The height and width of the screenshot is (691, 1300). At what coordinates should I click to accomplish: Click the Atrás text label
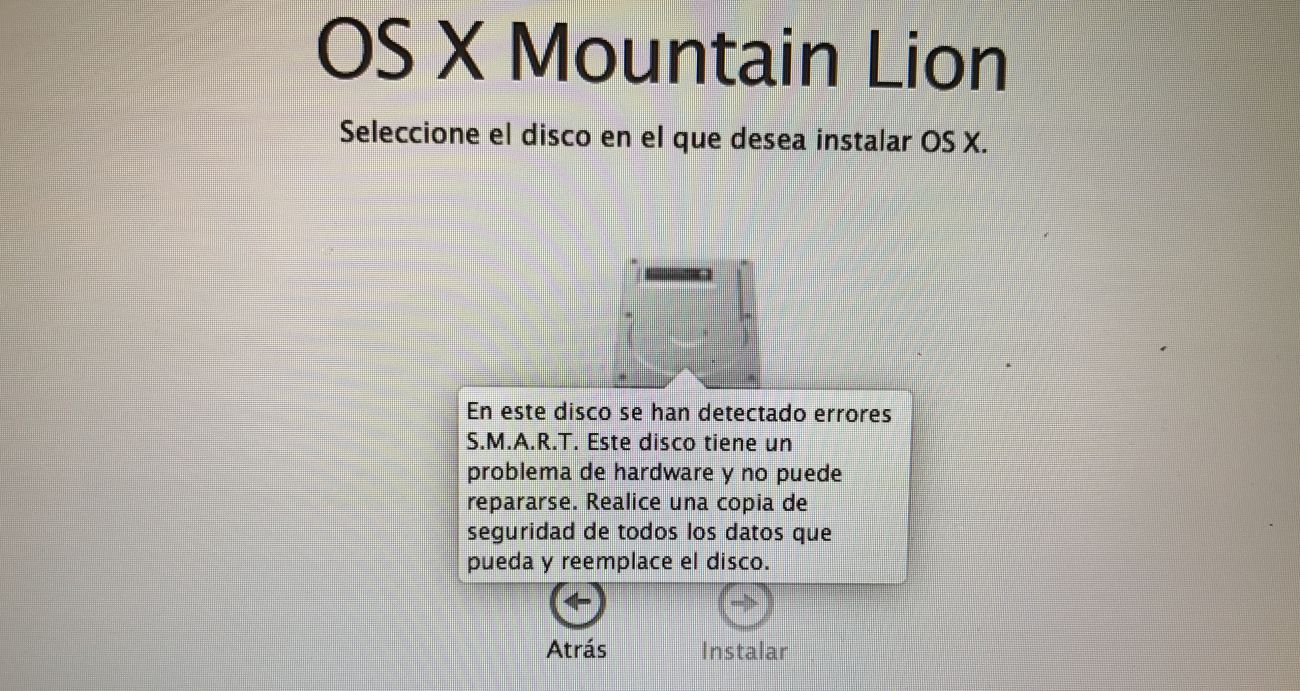(577, 649)
